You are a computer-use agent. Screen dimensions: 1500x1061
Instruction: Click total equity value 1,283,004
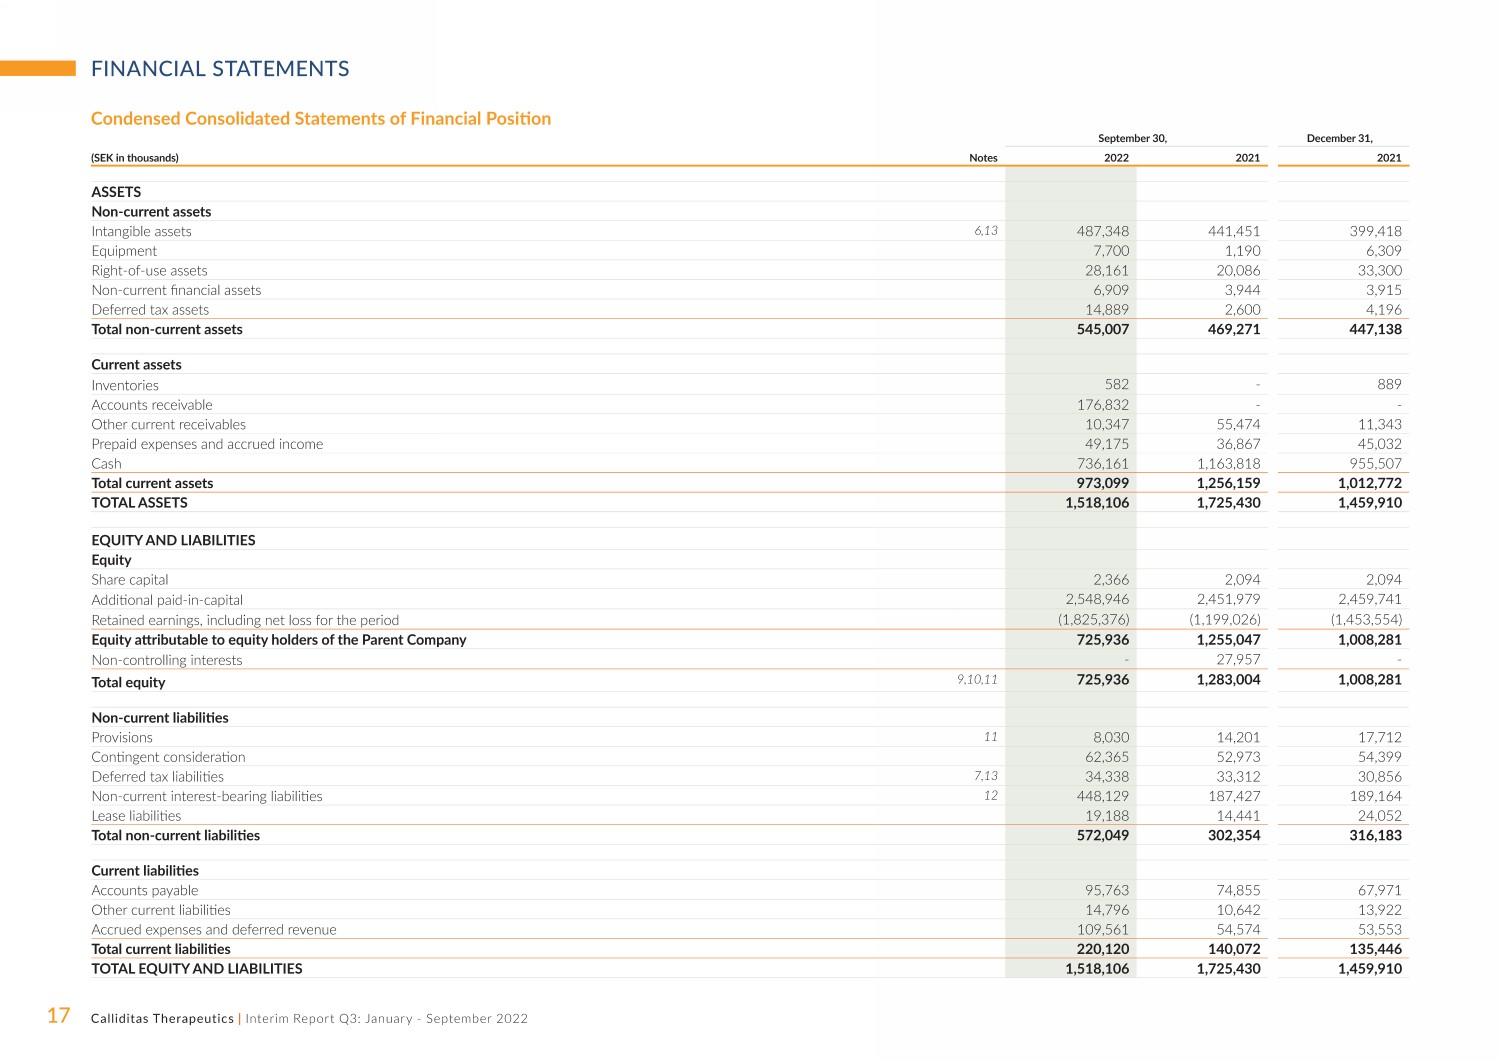click(x=1229, y=680)
